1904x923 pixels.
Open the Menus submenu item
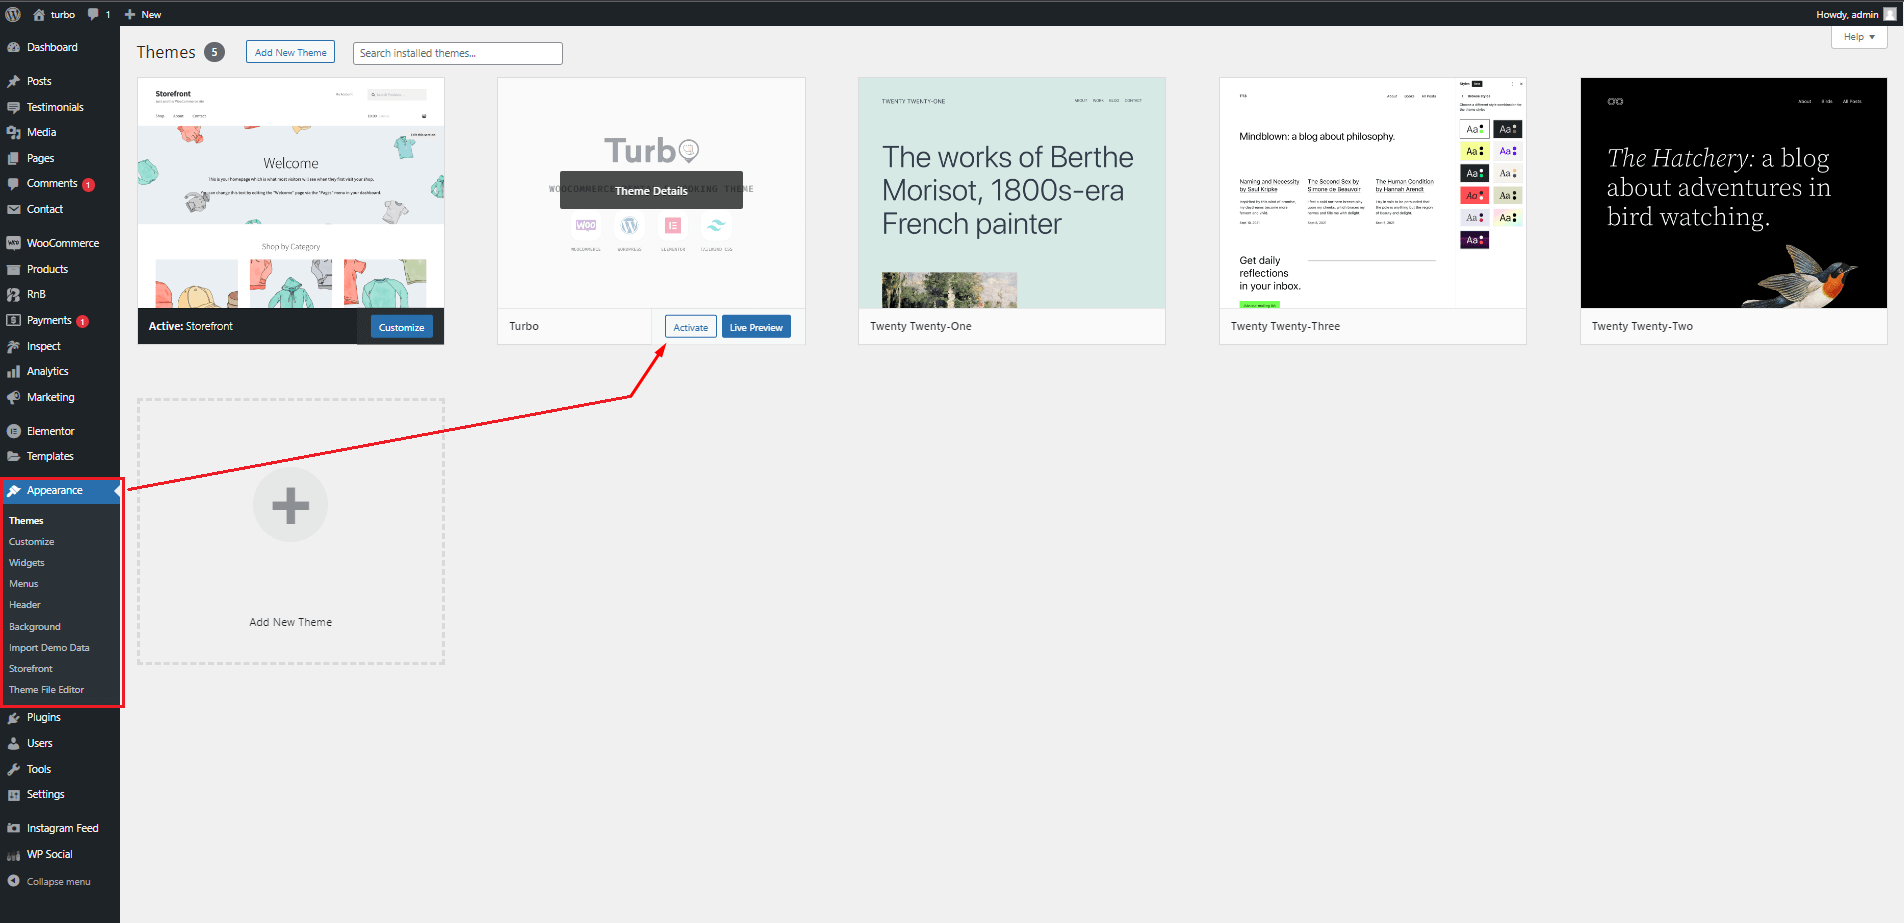click(x=24, y=584)
